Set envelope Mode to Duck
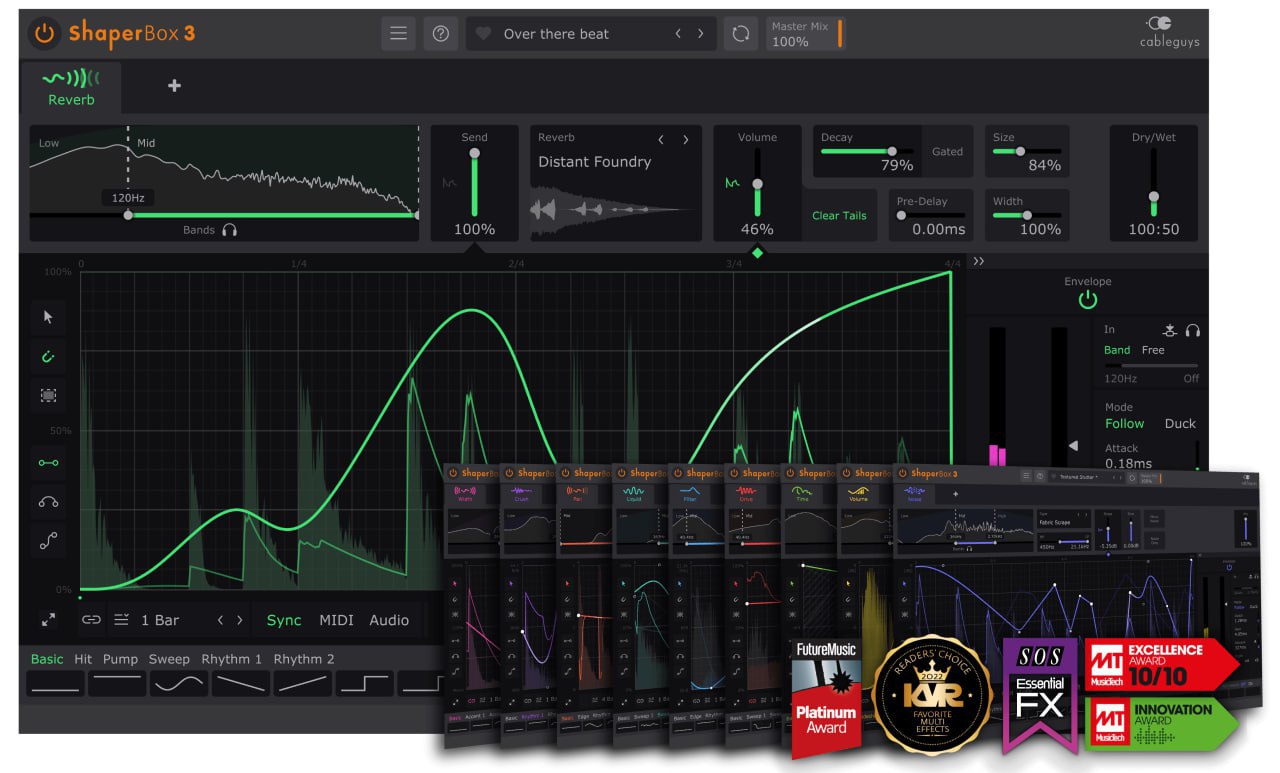 point(1180,423)
